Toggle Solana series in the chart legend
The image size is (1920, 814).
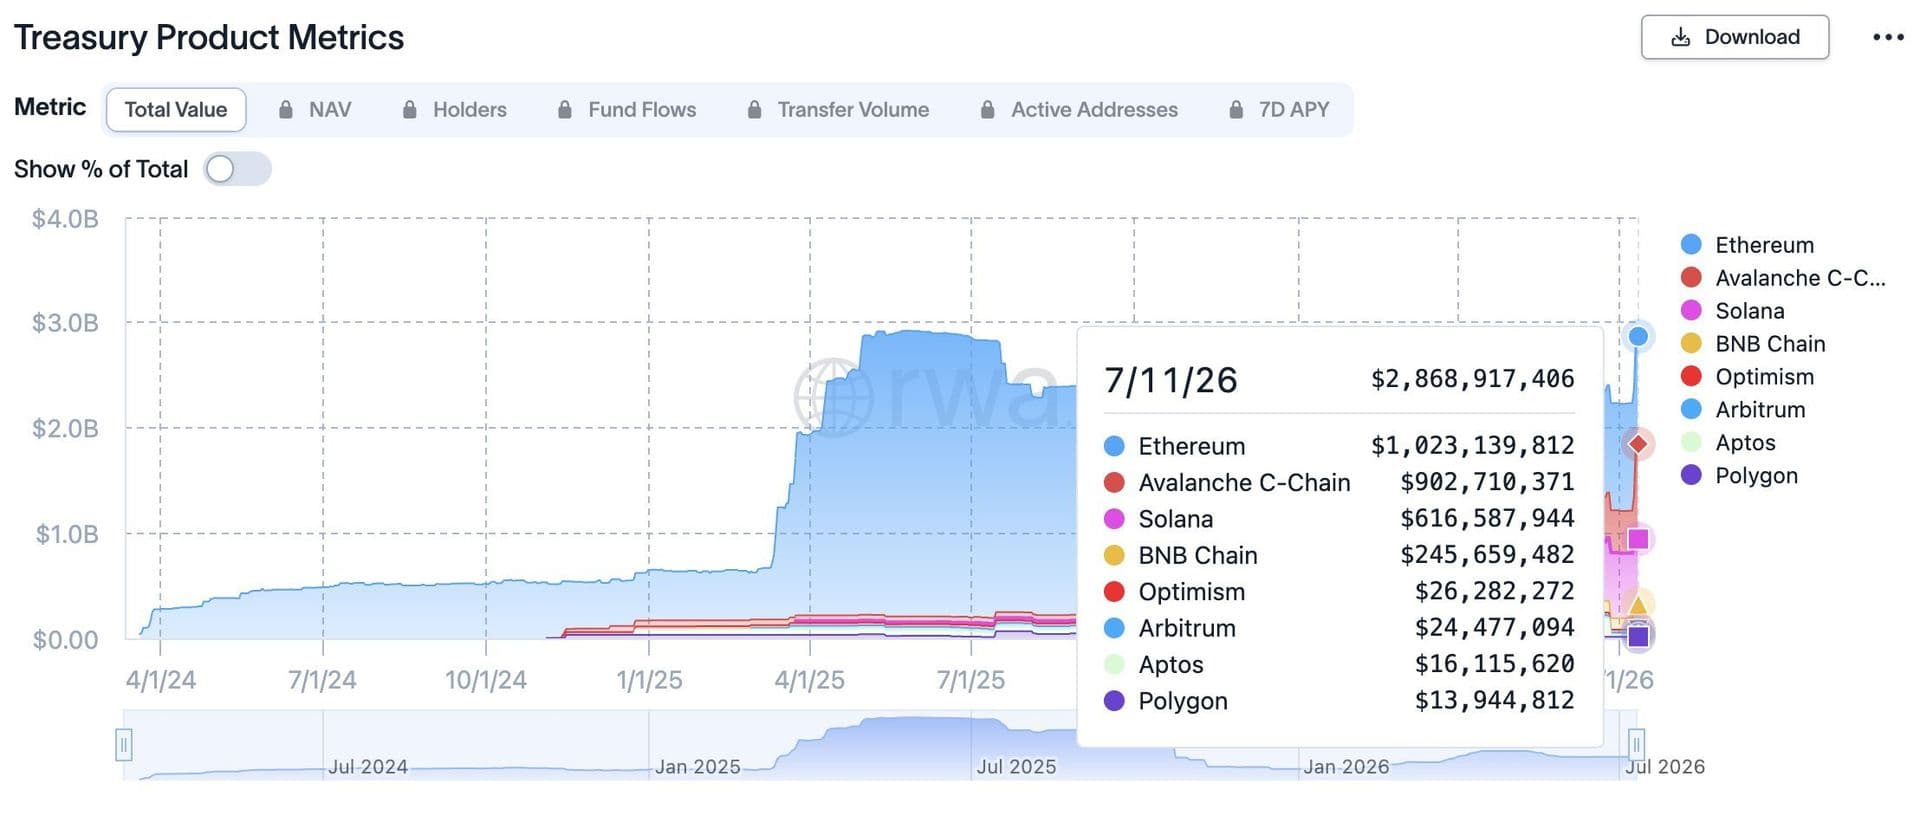1733,311
